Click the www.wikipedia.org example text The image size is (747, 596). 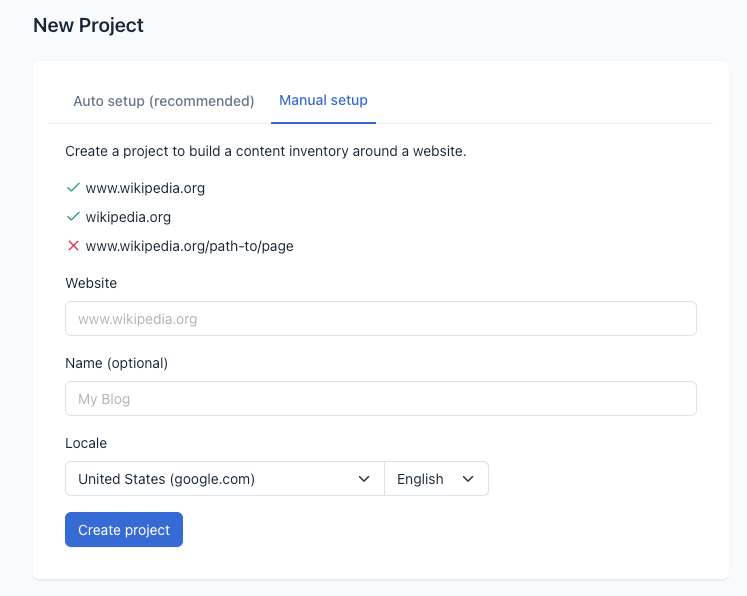[145, 187]
